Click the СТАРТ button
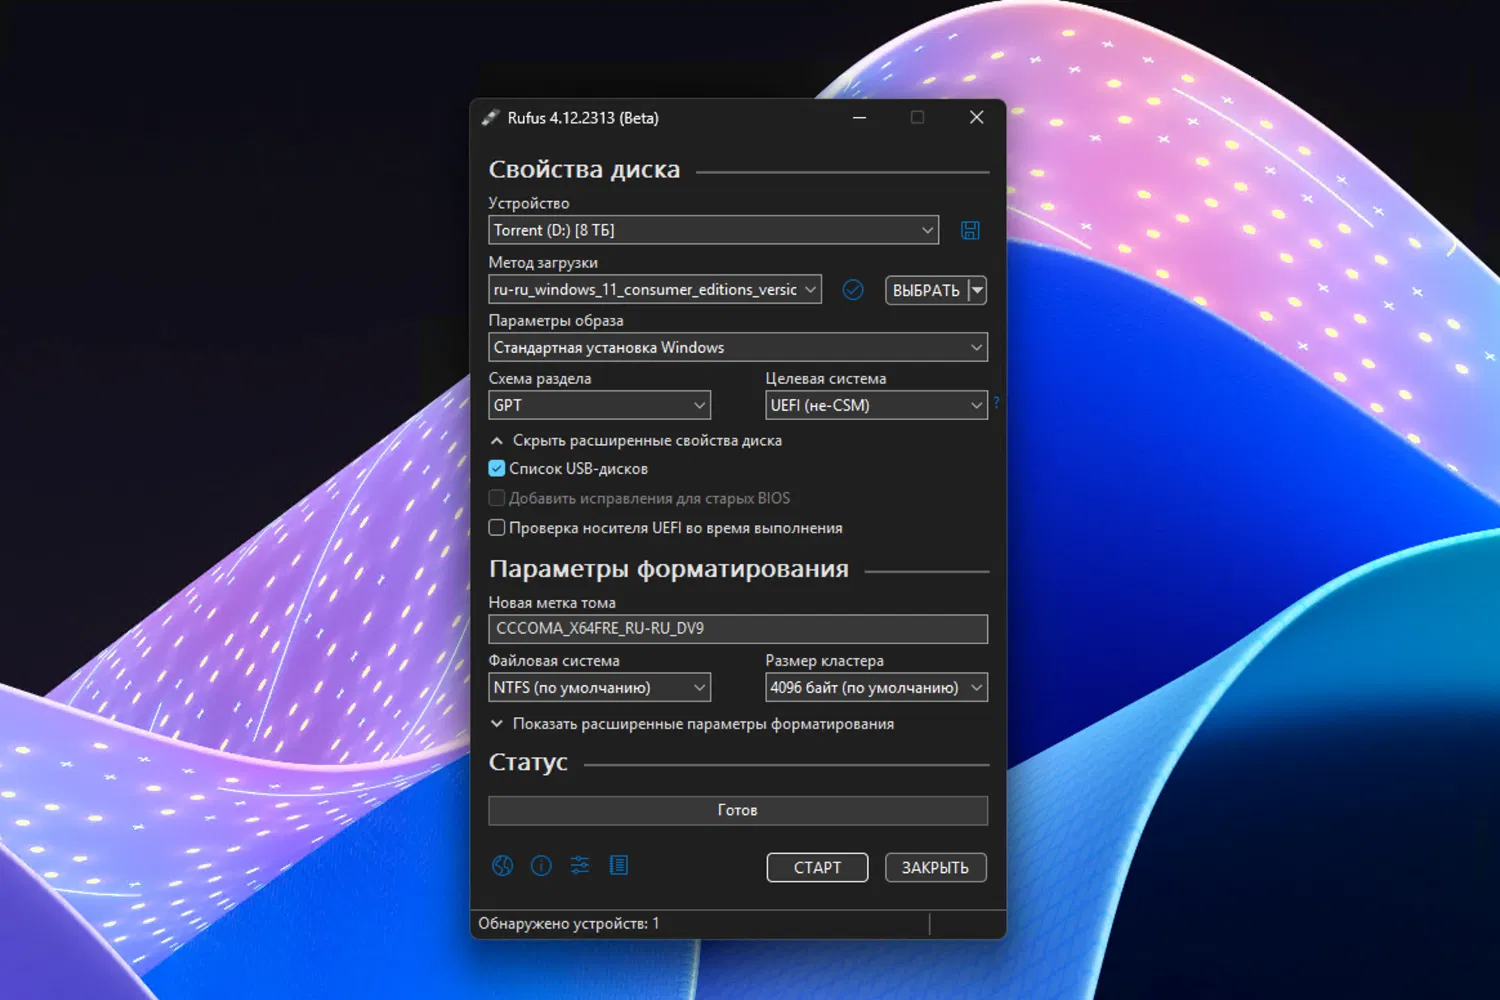1500x1000 pixels. pyautogui.click(x=818, y=868)
